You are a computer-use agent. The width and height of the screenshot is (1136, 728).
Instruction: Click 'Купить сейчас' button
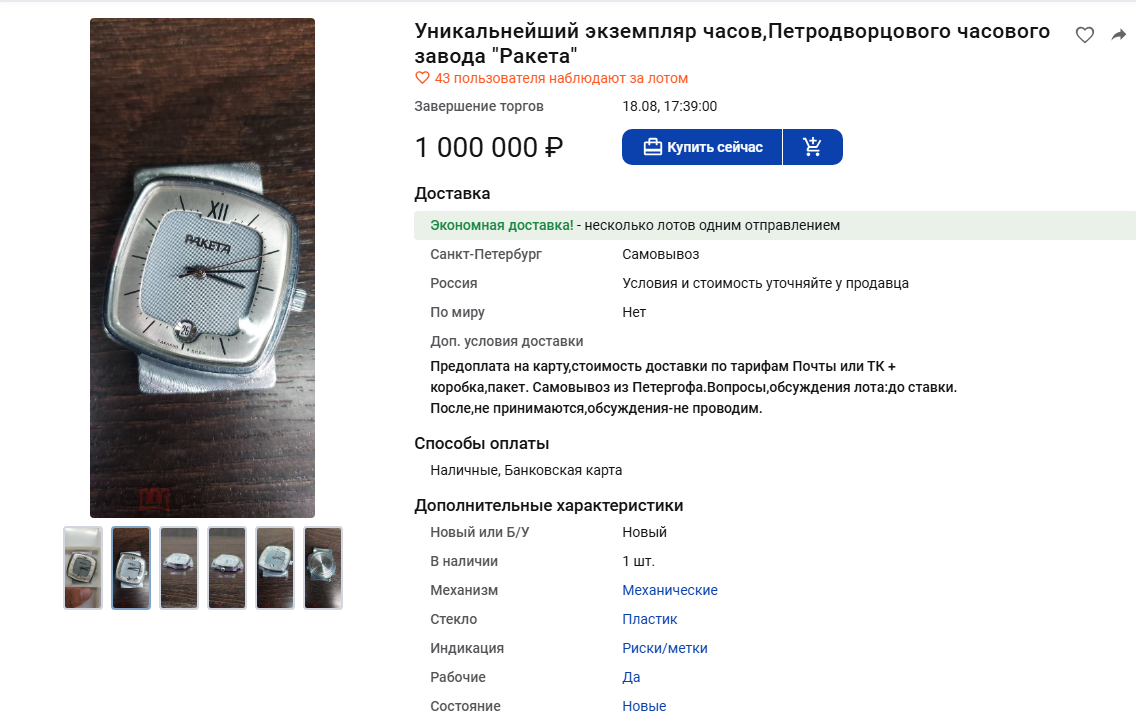click(702, 147)
